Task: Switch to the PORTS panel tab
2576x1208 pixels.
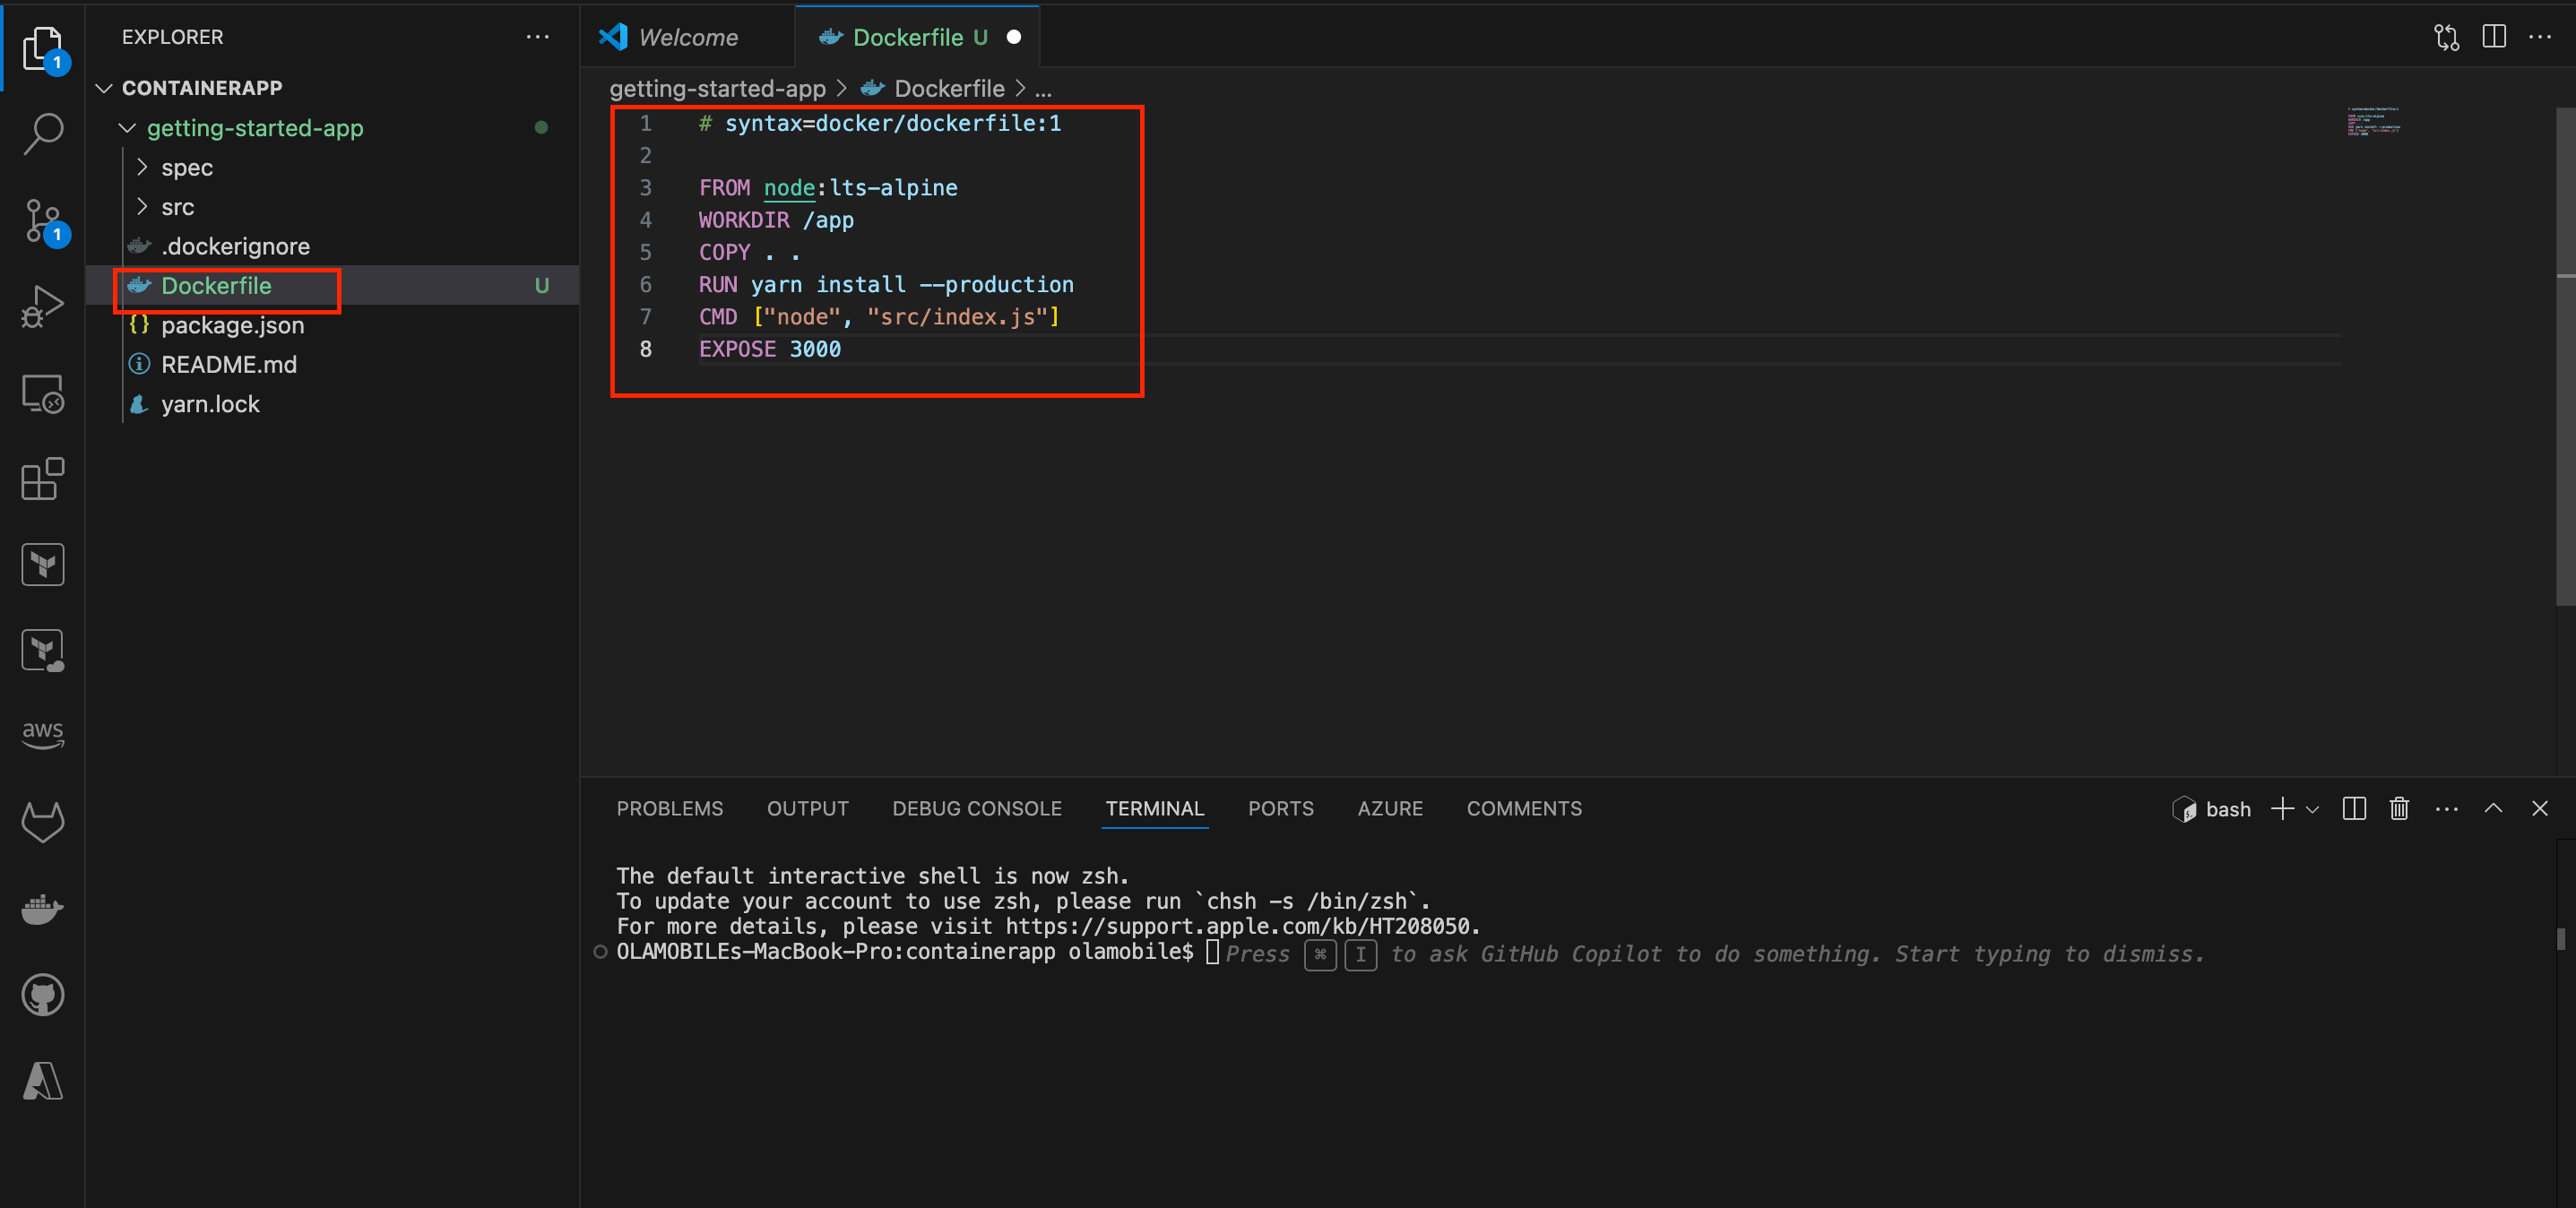Action: click(x=1281, y=808)
